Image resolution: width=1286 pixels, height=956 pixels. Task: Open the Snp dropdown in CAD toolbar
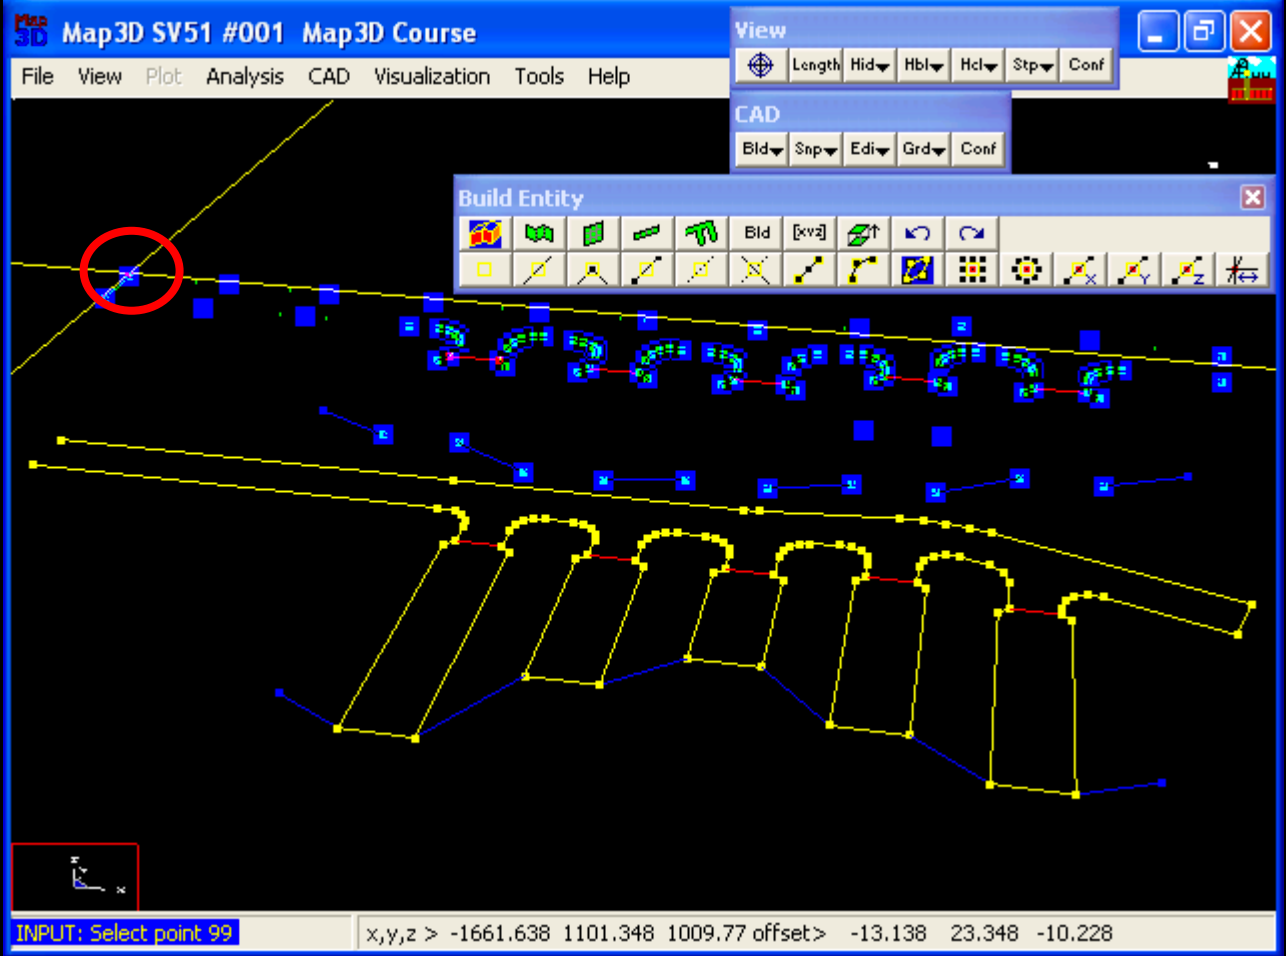(x=816, y=149)
